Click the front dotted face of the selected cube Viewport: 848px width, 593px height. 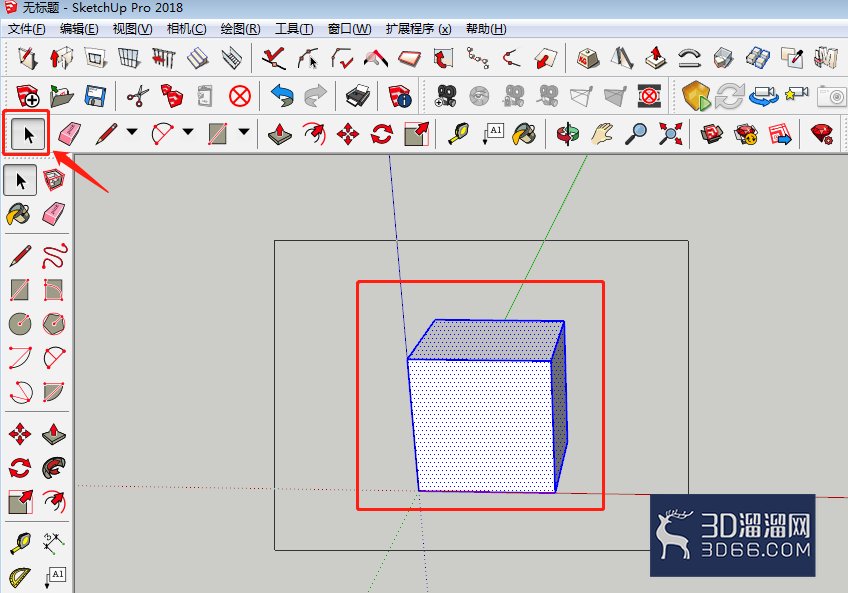484,426
